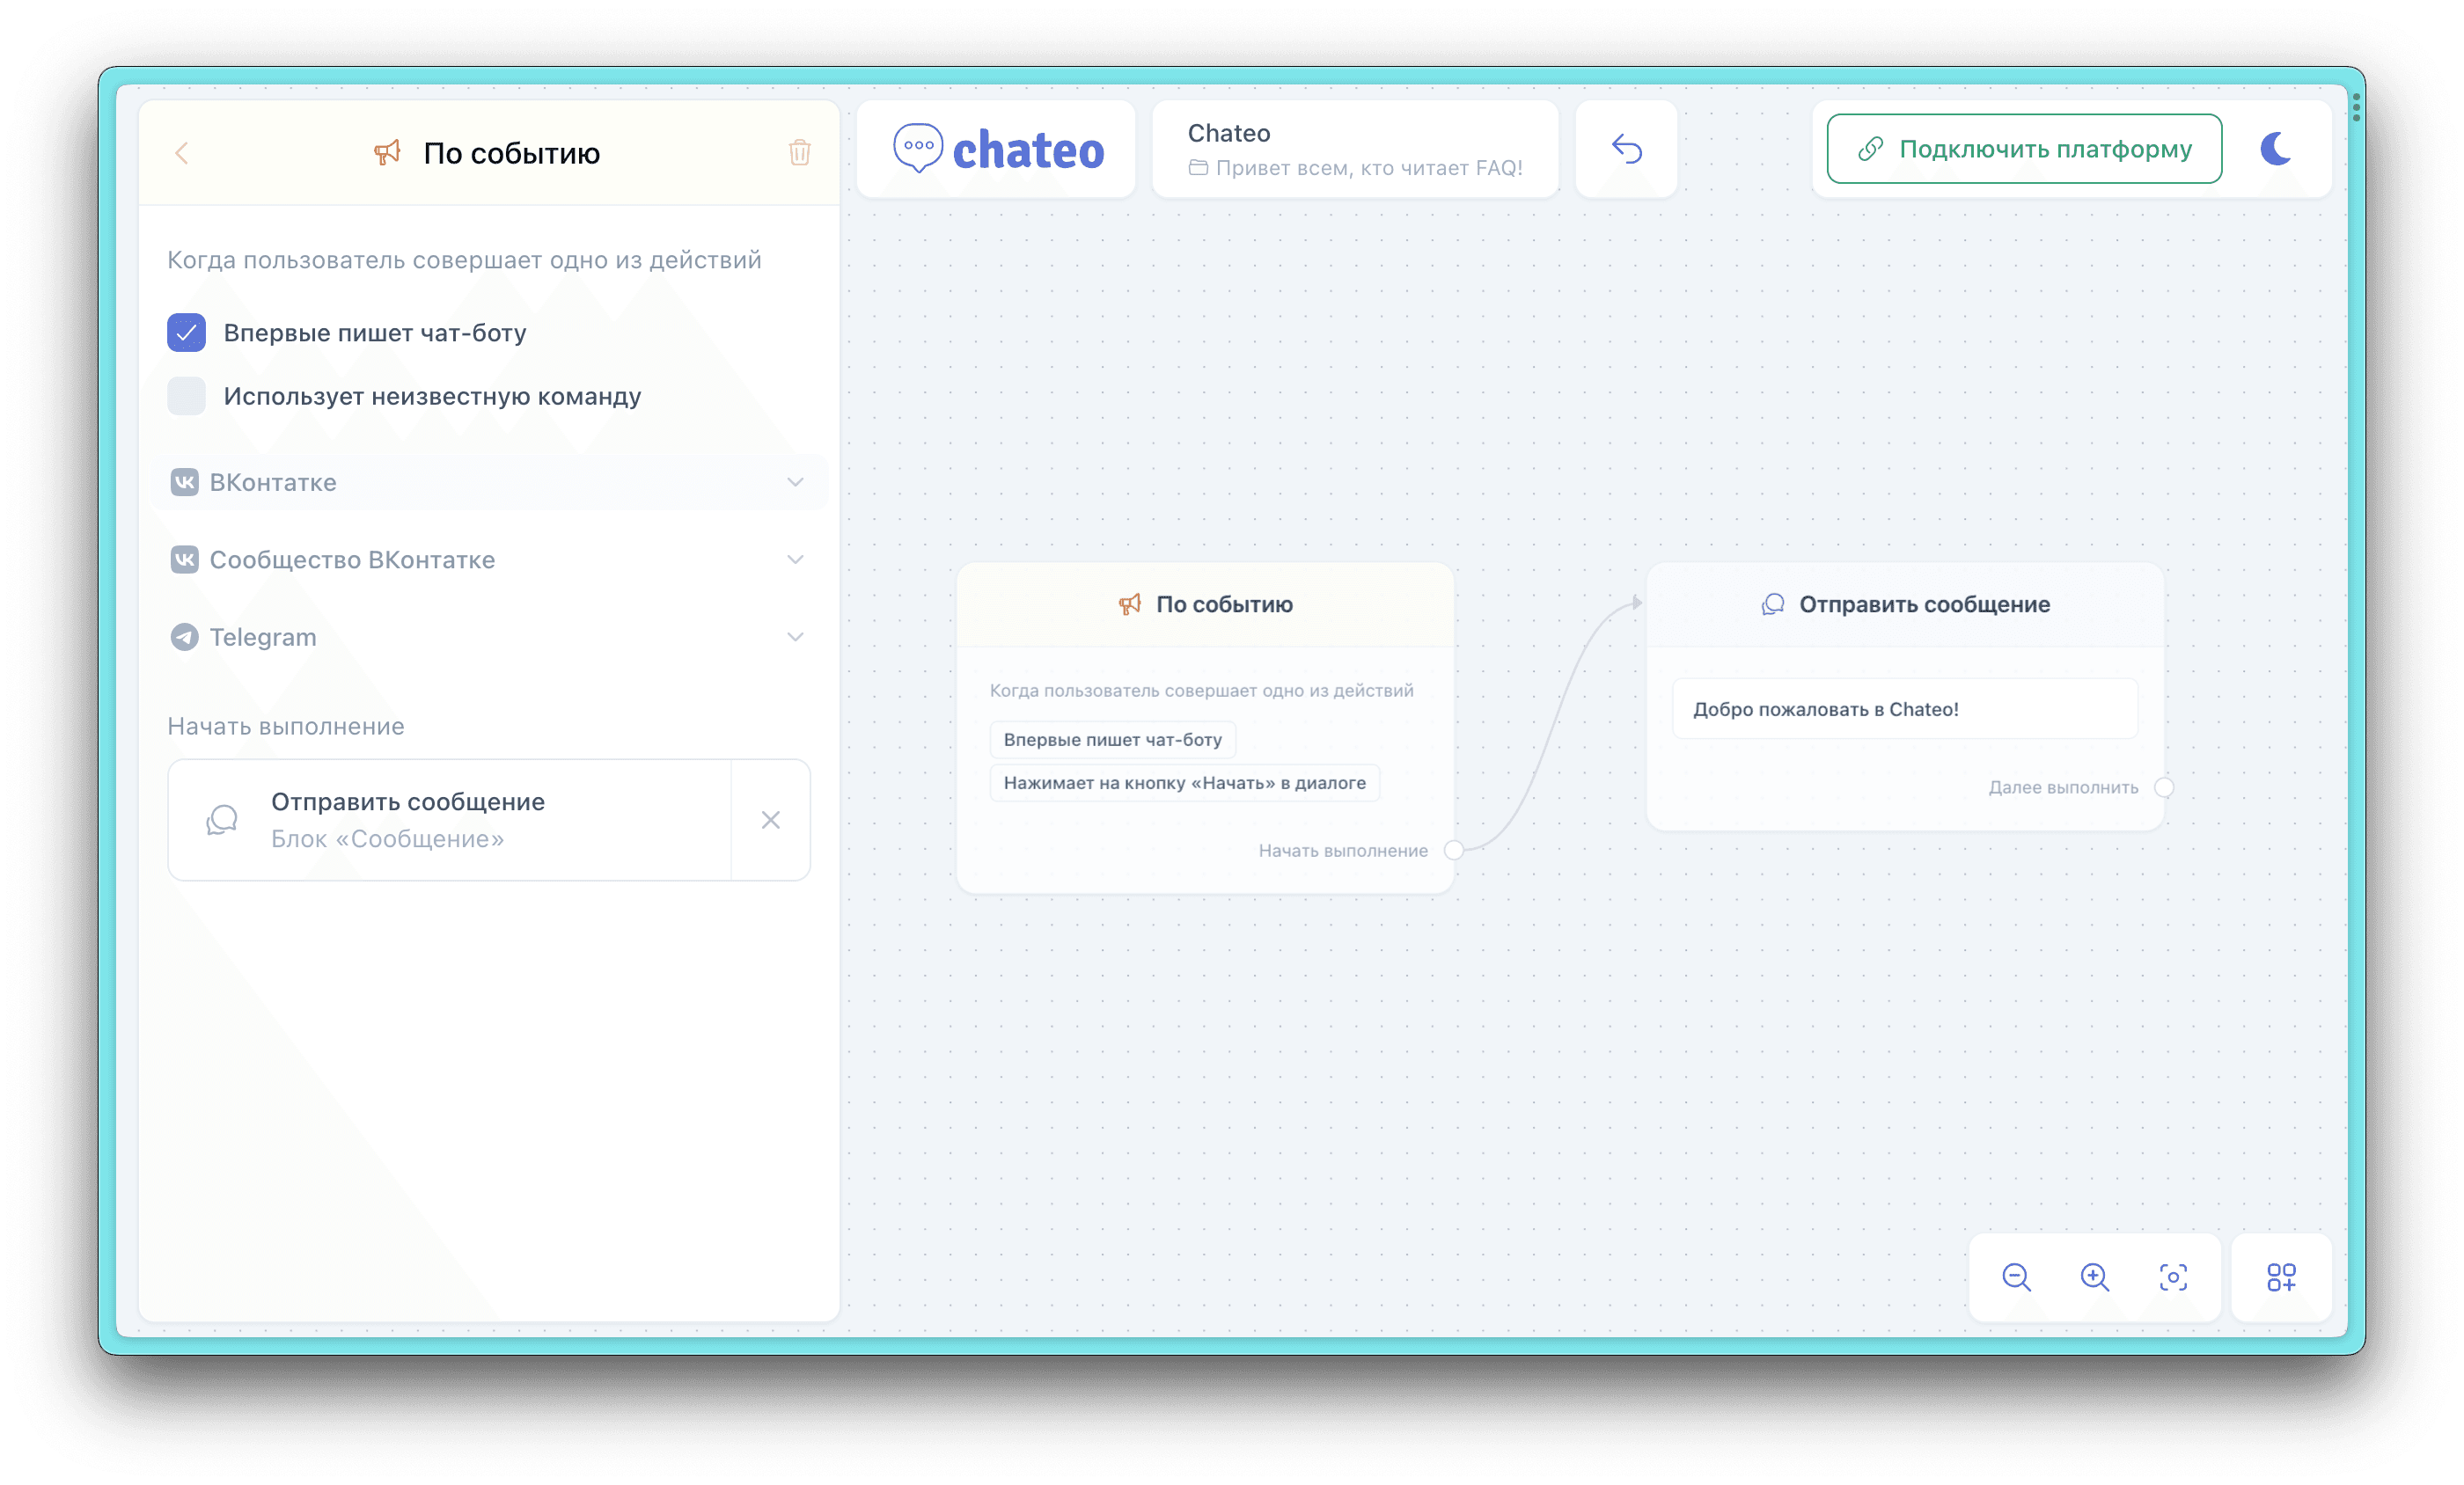Click the Блок «Сообщение» subtitle text

pos(388,839)
